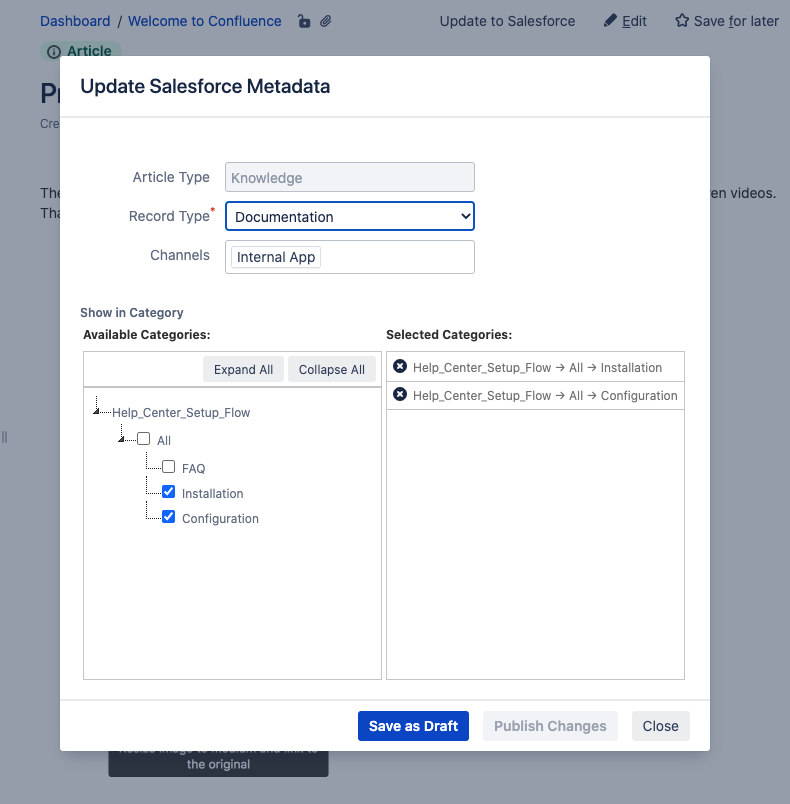
Task: Click the Article status info icon
Action: tap(54, 52)
